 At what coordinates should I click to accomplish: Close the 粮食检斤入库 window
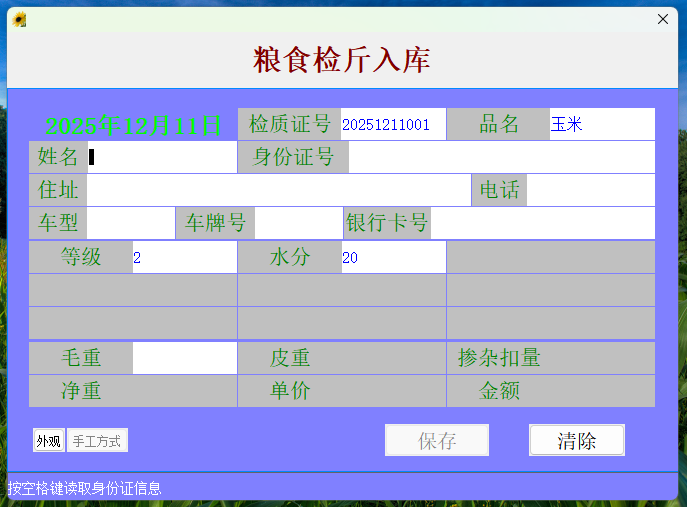[x=662, y=19]
